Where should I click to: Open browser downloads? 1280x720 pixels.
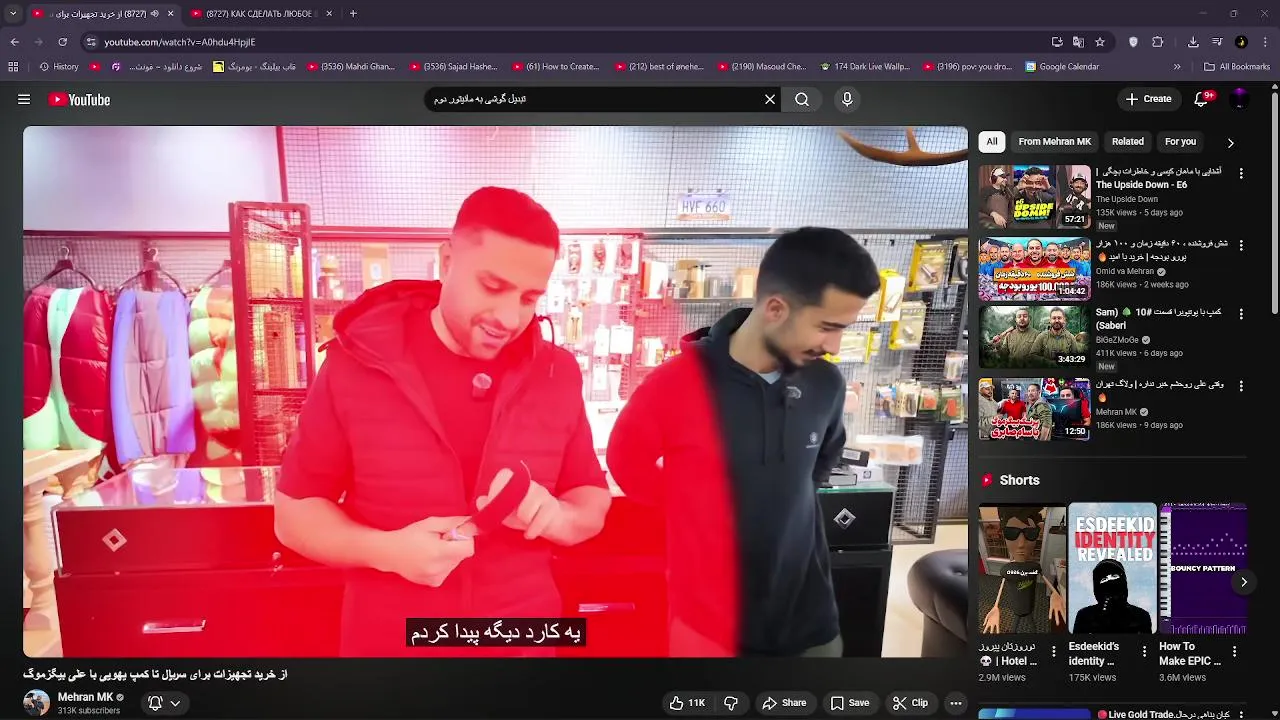click(x=1193, y=42)
